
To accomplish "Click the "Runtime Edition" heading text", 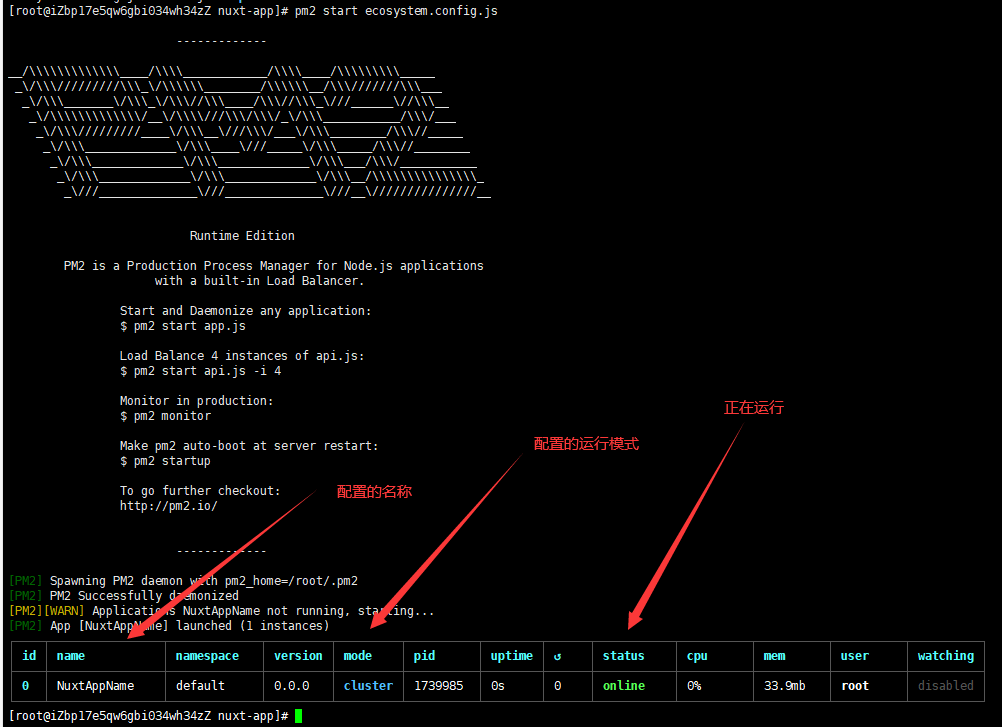I will 242,236.
